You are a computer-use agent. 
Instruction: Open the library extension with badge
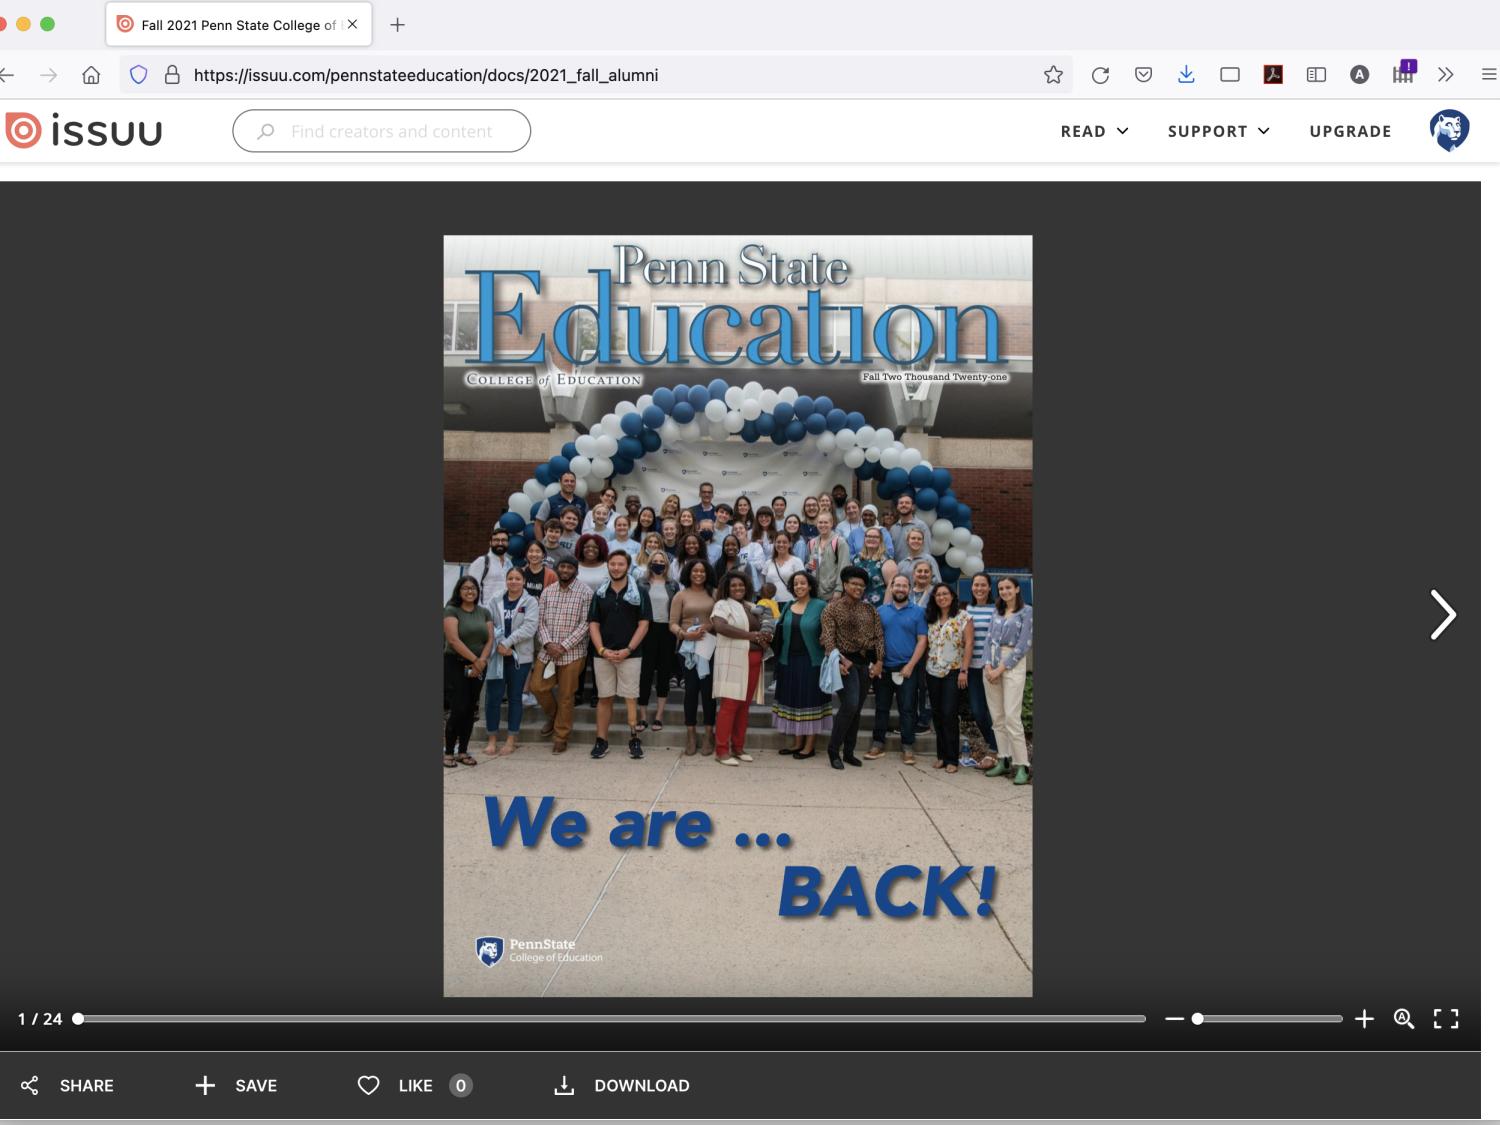click(1404, 72)
